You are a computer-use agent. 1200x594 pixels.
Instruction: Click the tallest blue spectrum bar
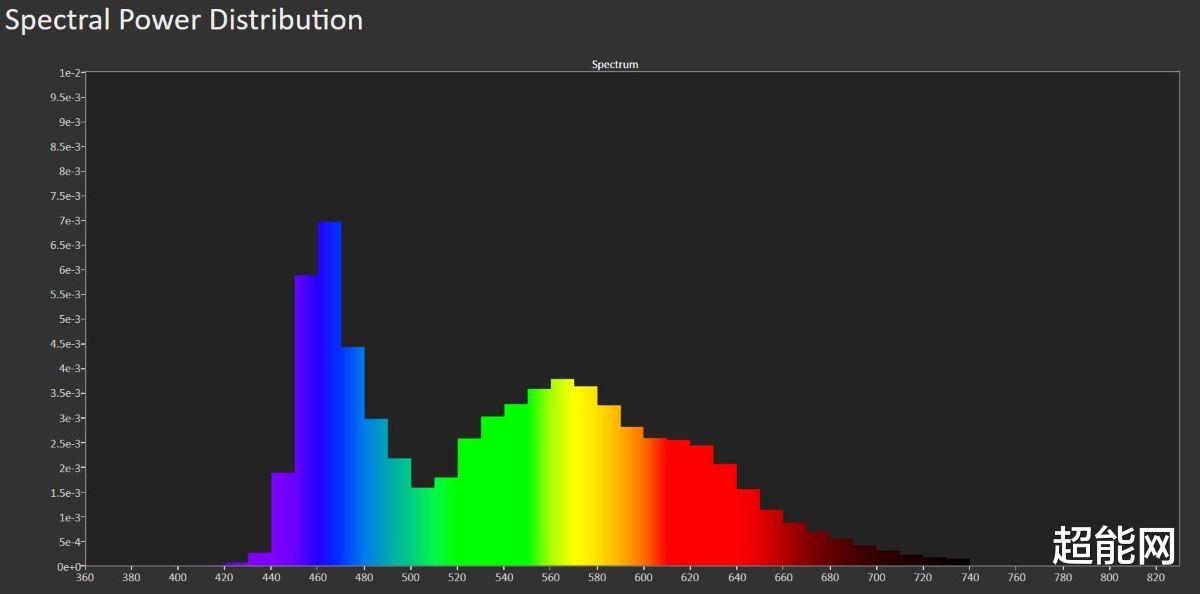[x=330, y=394]
